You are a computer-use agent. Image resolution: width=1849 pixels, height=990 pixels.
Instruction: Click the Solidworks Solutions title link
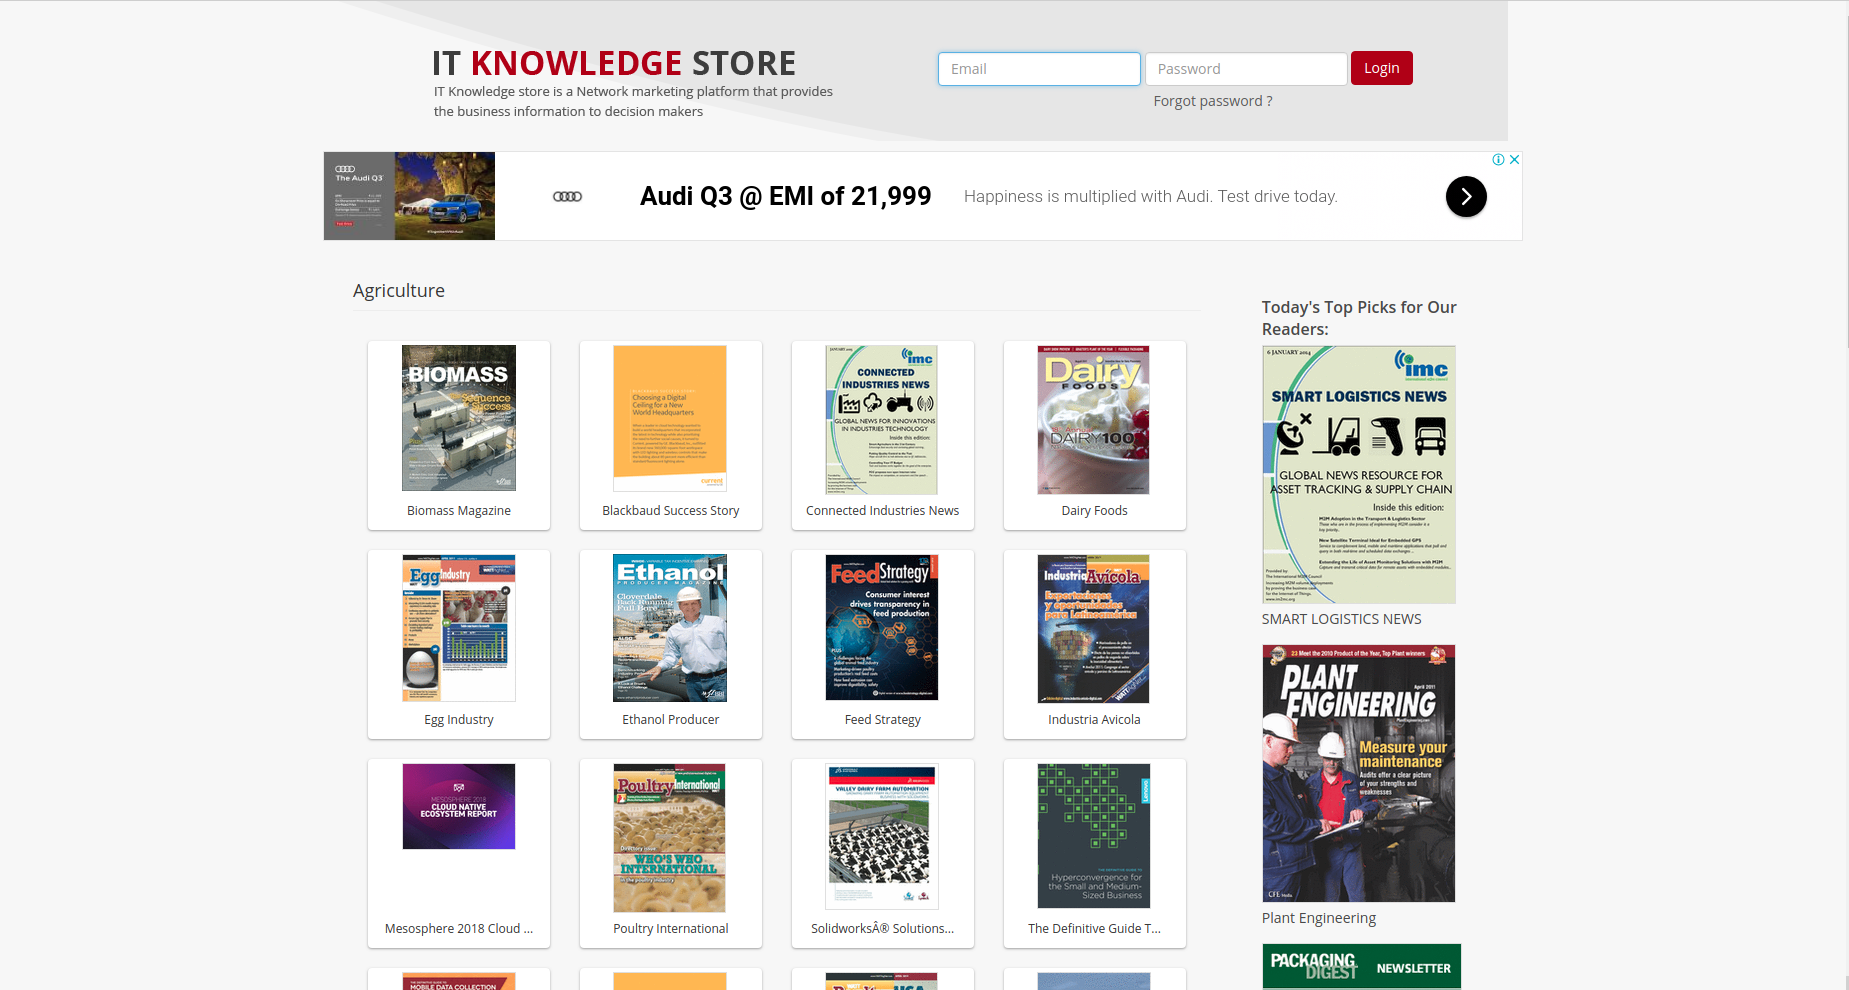[x=882, y=929]
